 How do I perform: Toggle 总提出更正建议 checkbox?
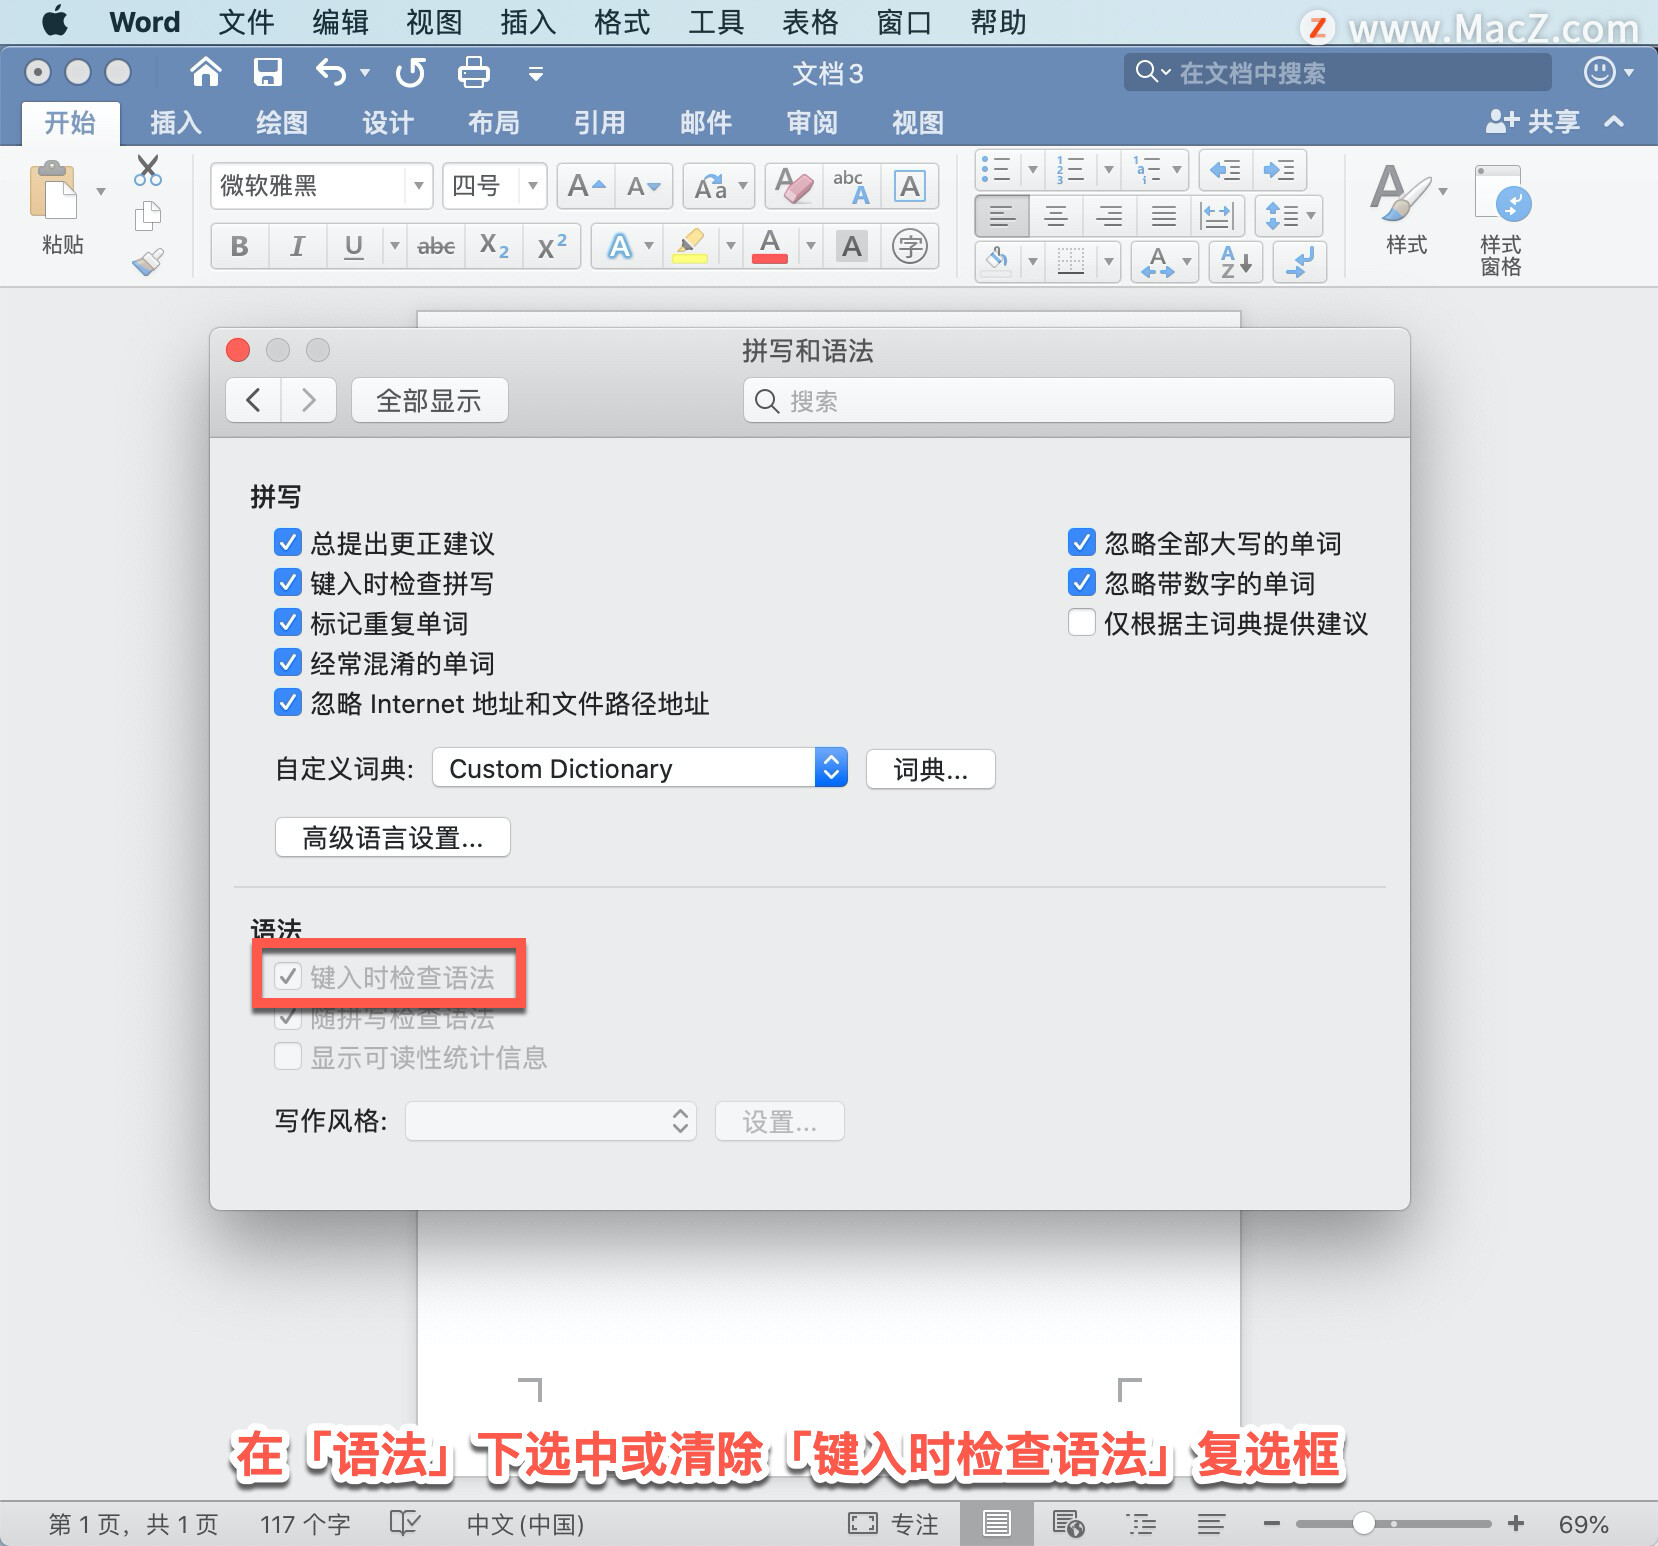point(287,543)
